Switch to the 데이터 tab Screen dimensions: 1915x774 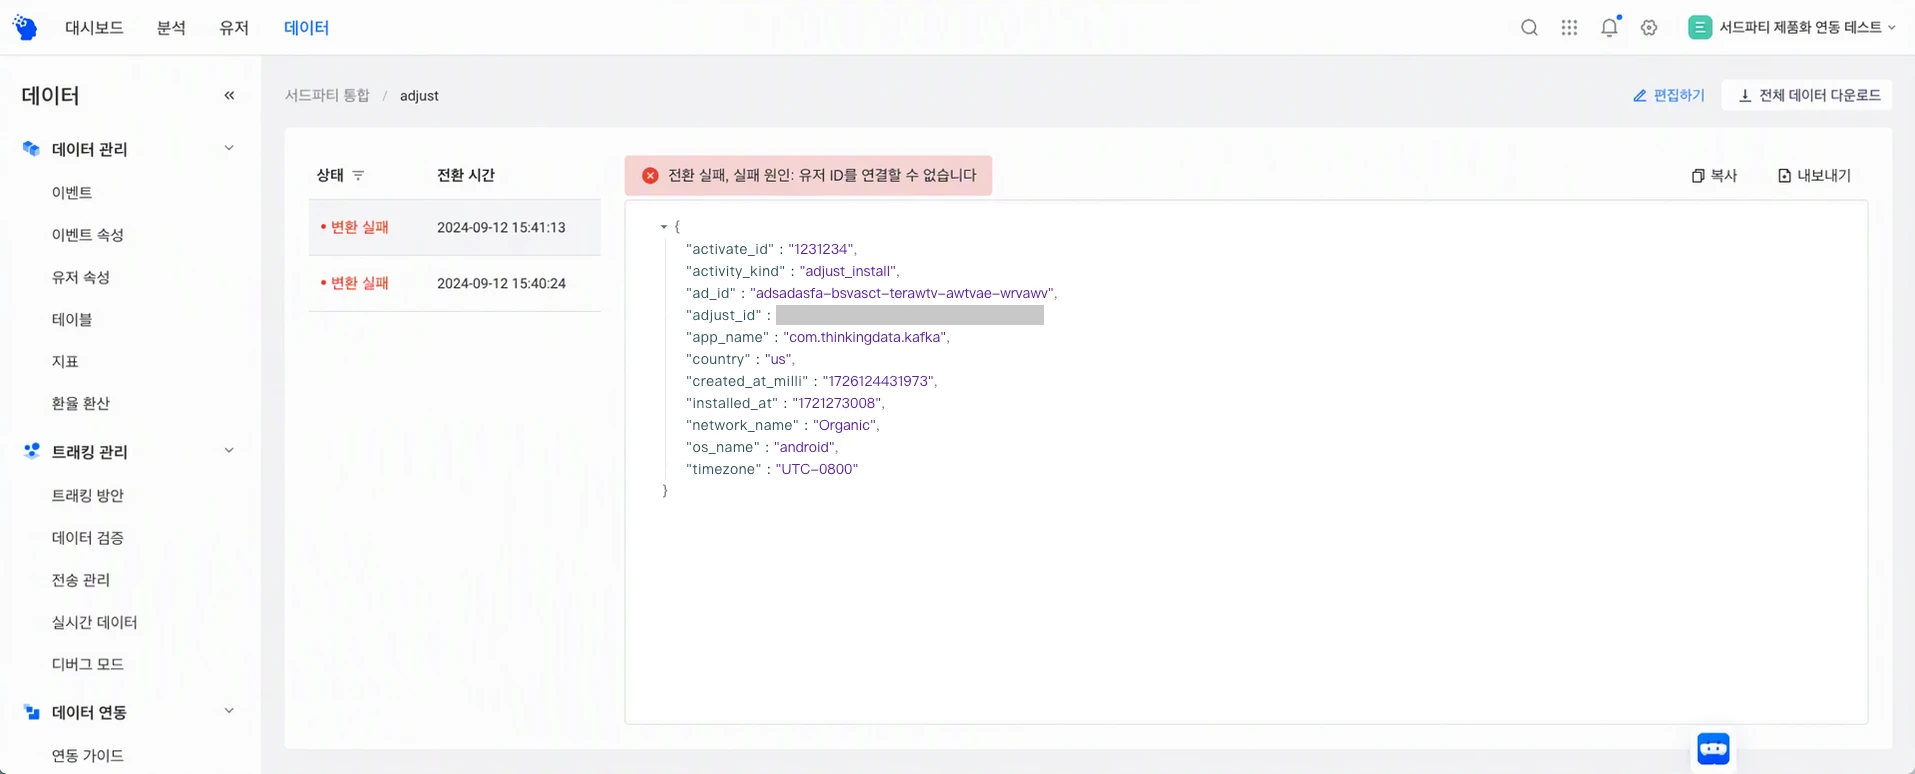306,28
